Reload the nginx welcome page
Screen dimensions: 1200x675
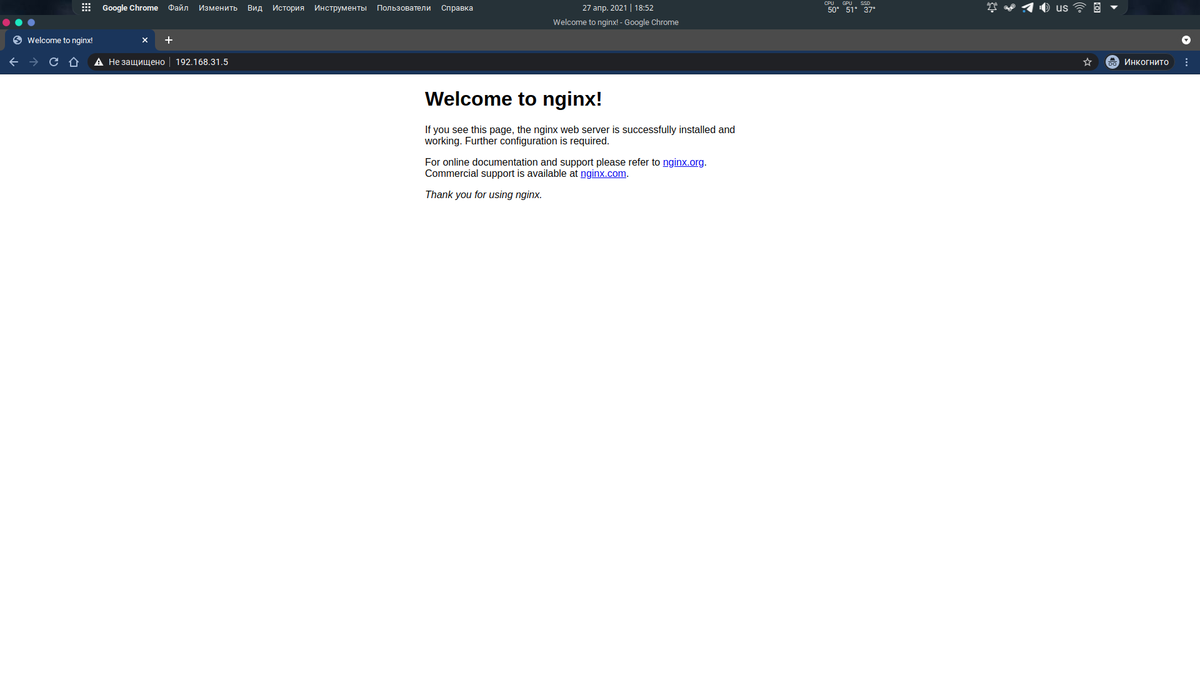[x=53, y=61]
